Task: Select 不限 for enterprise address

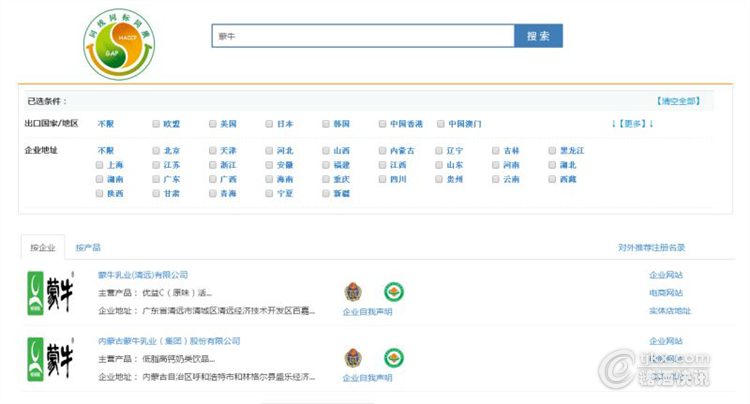Action: click(x=106, y=151)
